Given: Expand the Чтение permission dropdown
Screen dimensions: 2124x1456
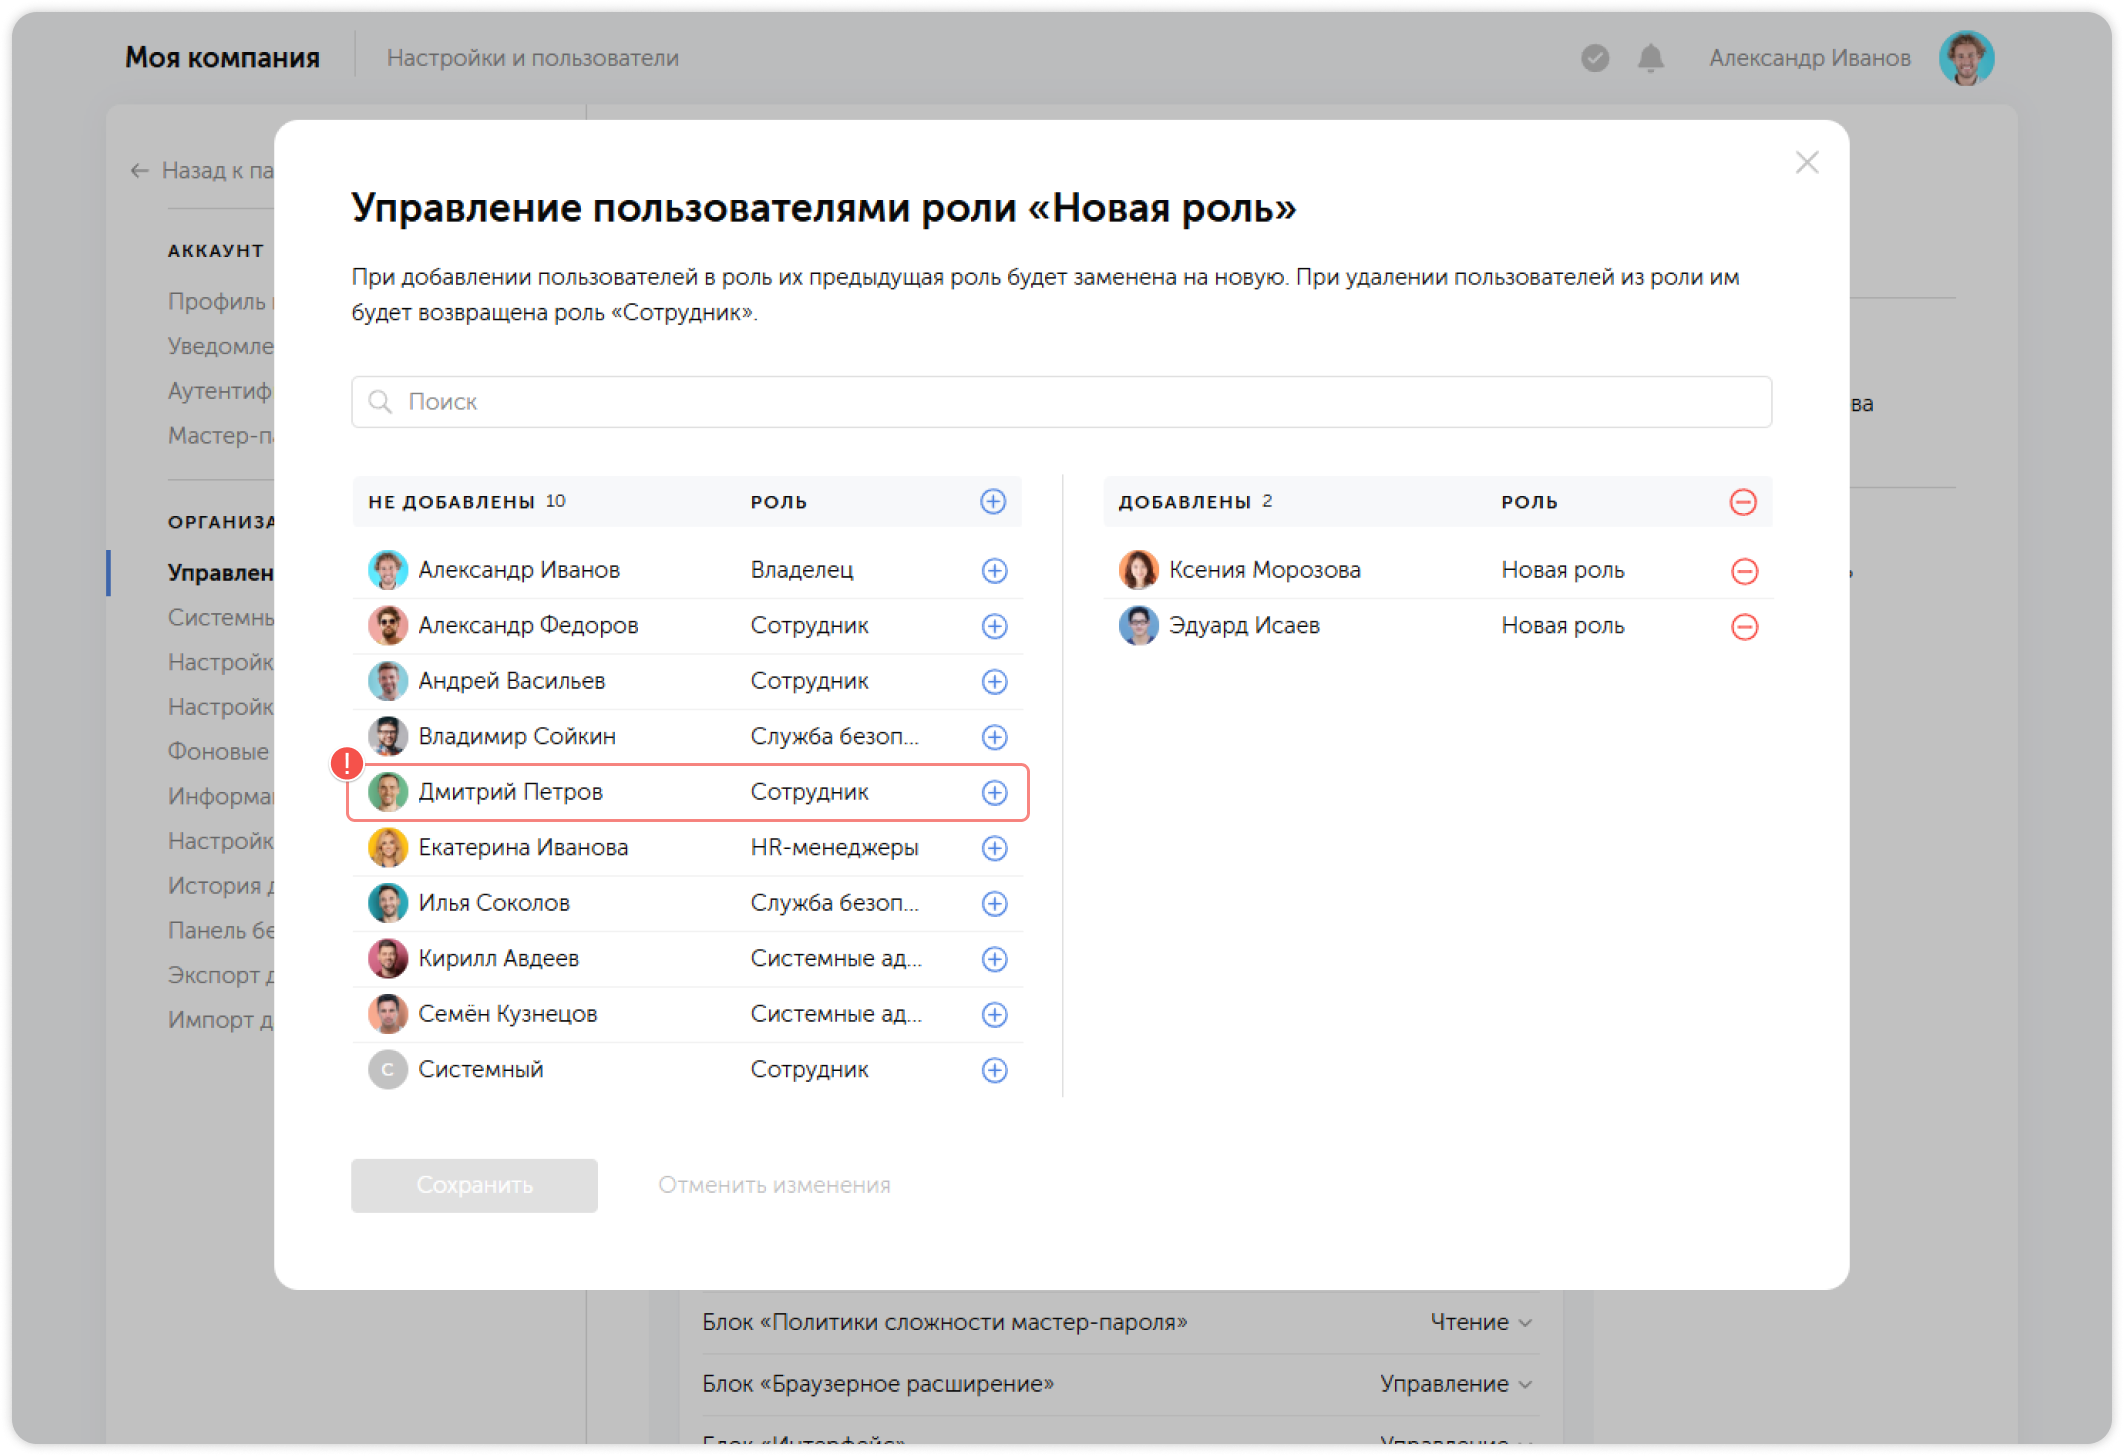Looking at the screenshot, I should click(1480, 1322).
